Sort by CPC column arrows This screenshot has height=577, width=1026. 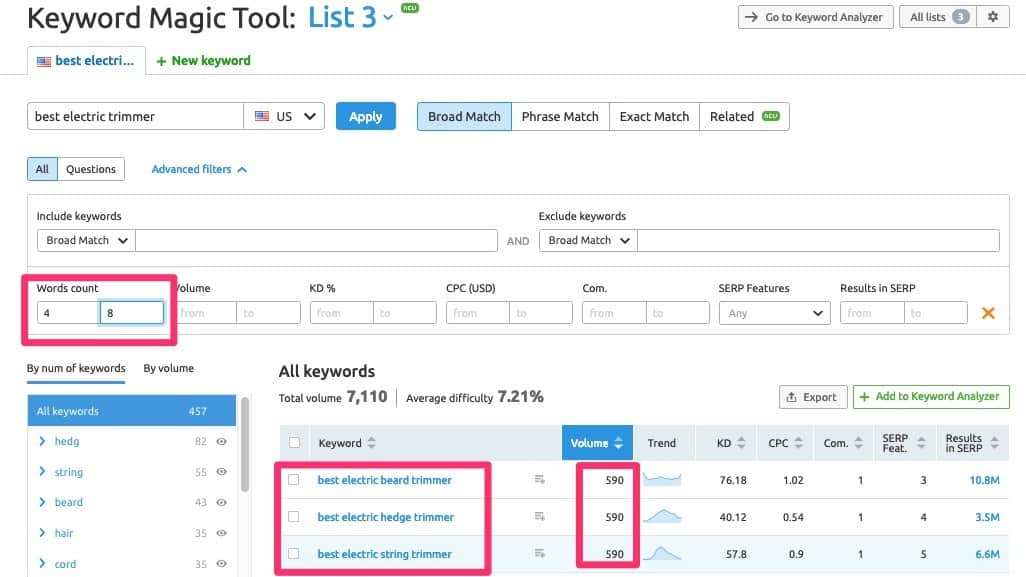pos(798,443)
